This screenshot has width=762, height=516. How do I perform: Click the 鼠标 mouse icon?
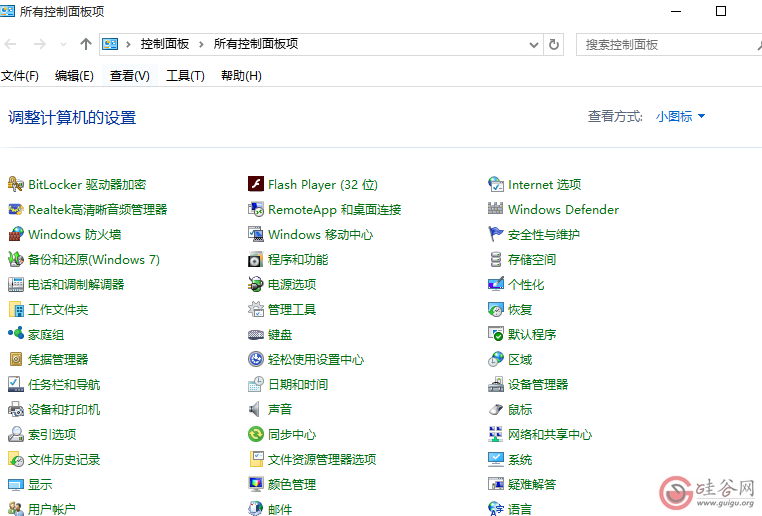(496, 410)
